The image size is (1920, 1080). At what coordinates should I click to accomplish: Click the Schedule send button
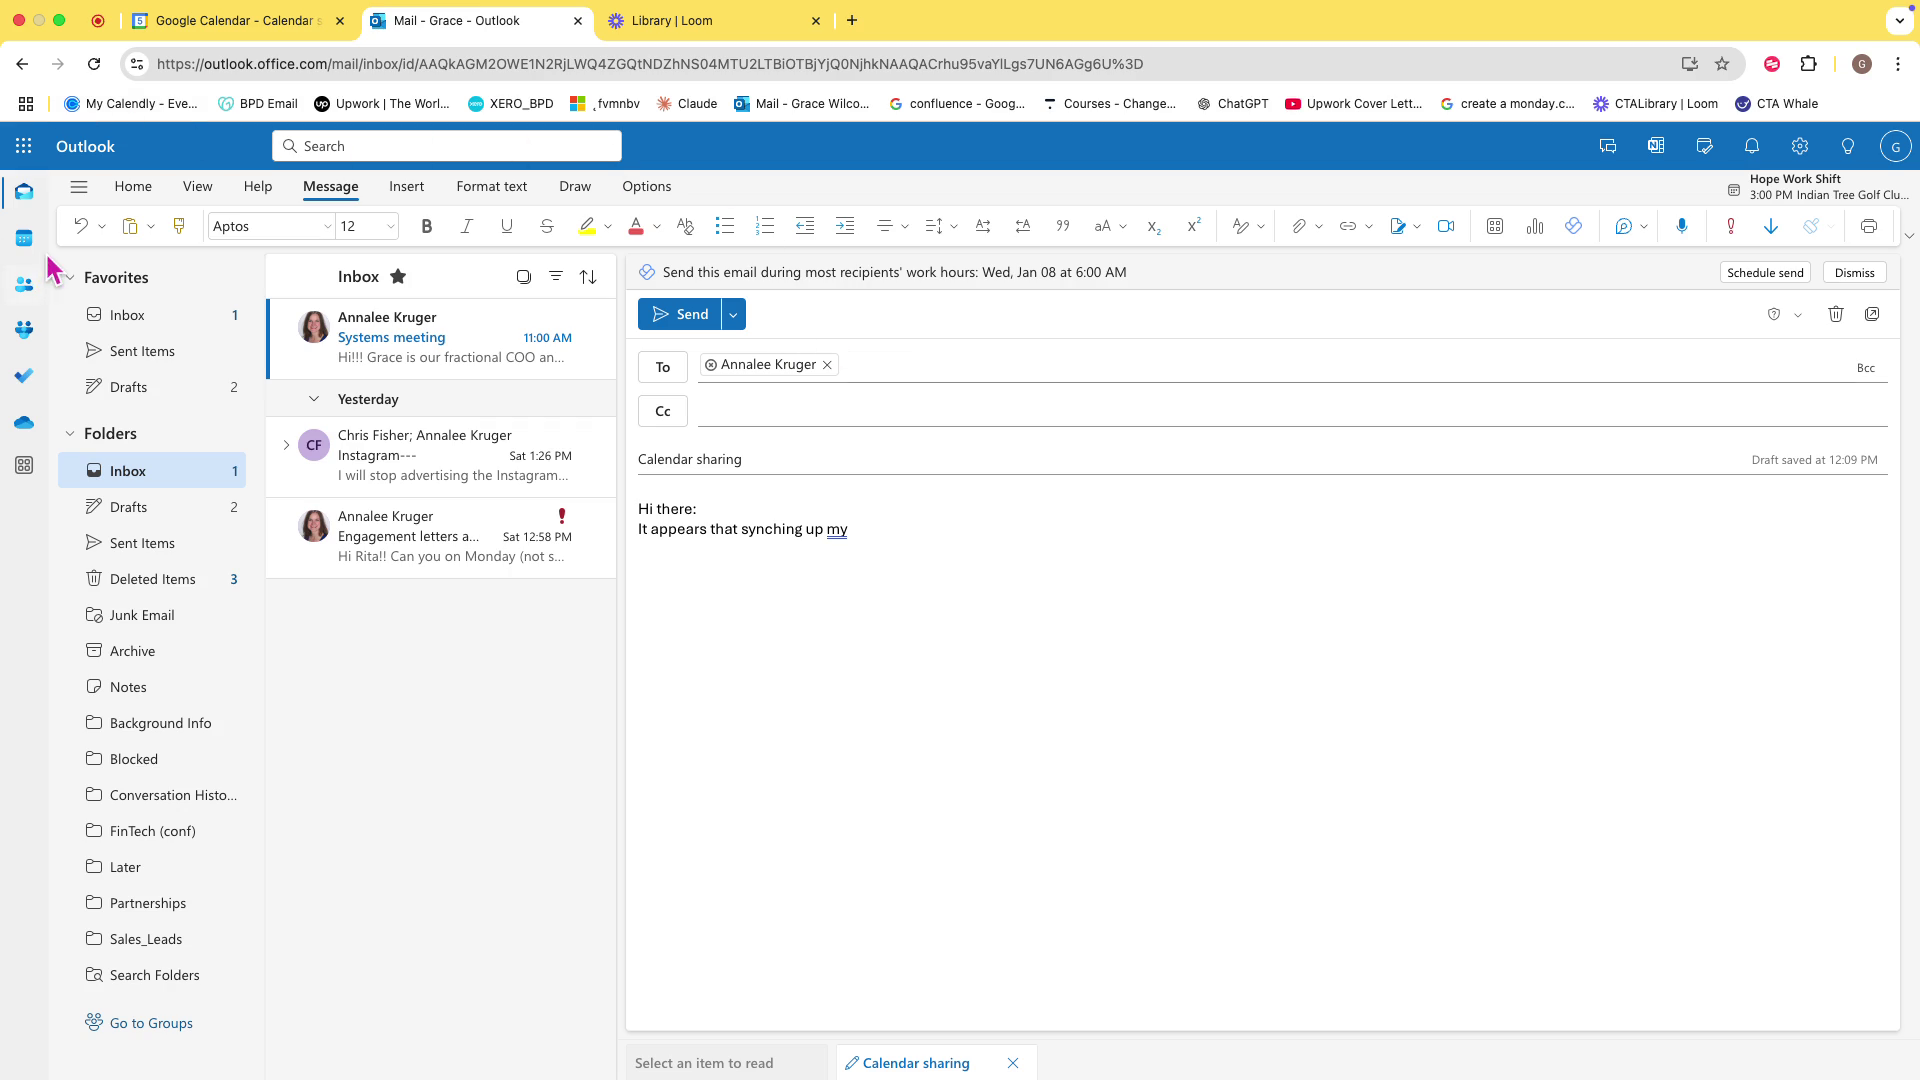point(1765,273)
